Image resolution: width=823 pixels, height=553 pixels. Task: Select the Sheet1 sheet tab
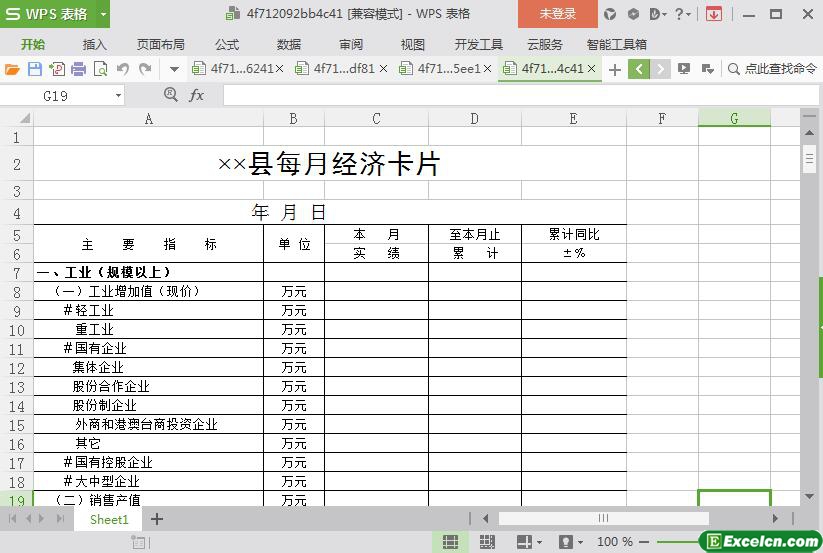109,519
